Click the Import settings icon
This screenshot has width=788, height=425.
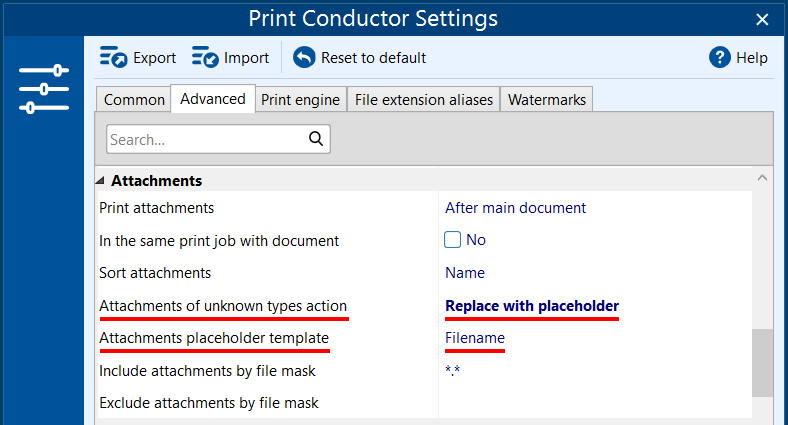(205, 57)
